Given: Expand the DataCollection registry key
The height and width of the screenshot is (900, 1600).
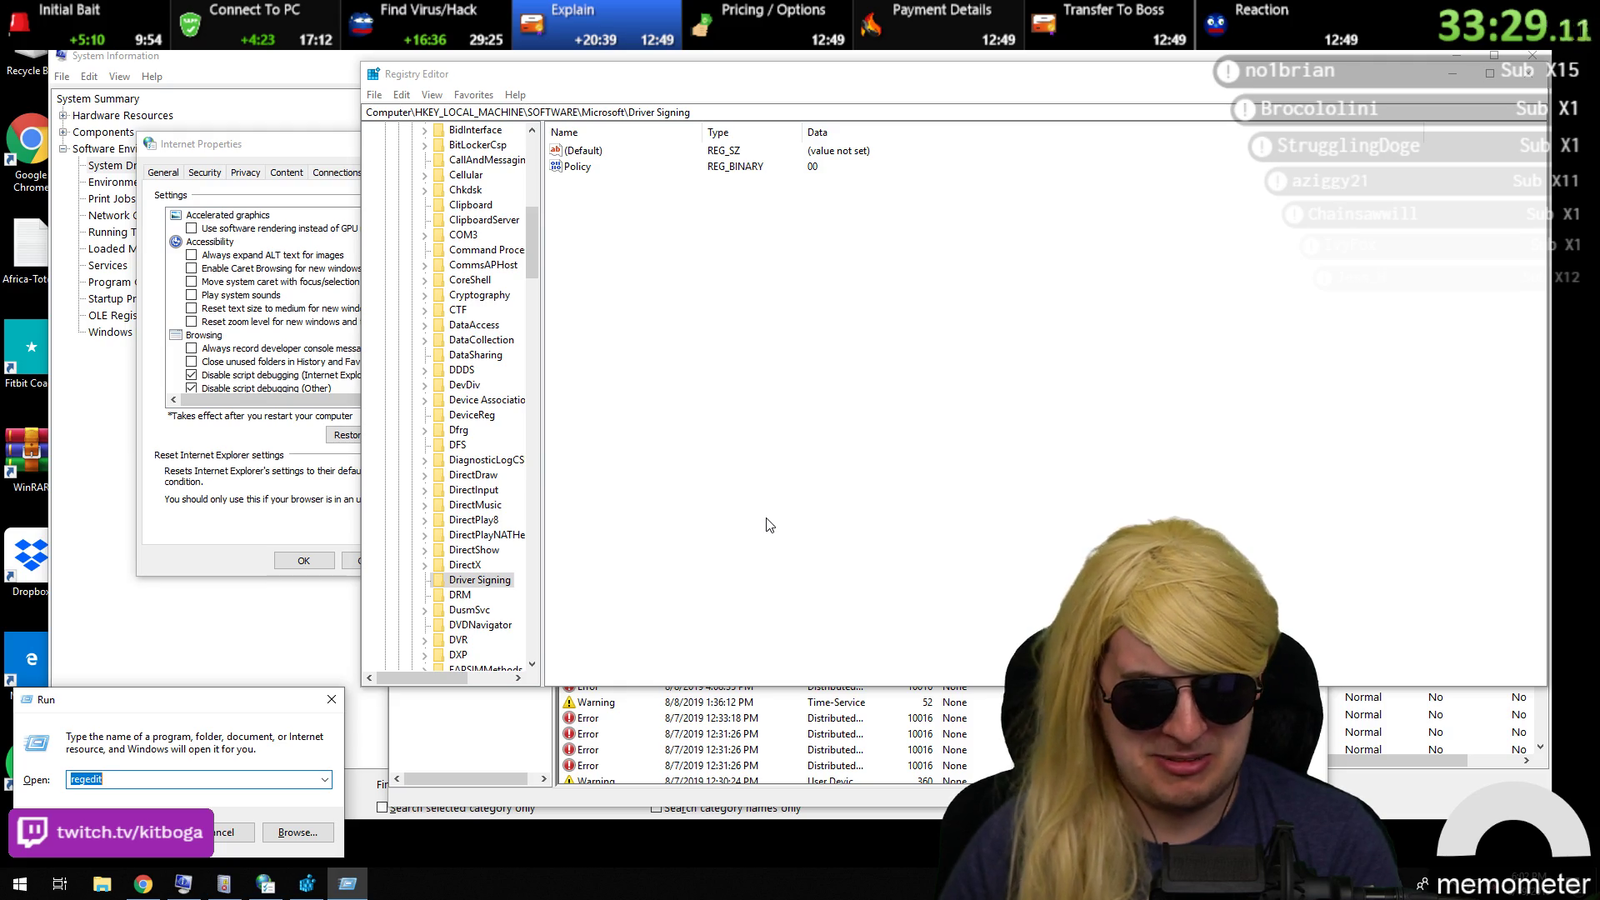Looking at the screenshot, I should pyautogui.click(x=424, y=341).
